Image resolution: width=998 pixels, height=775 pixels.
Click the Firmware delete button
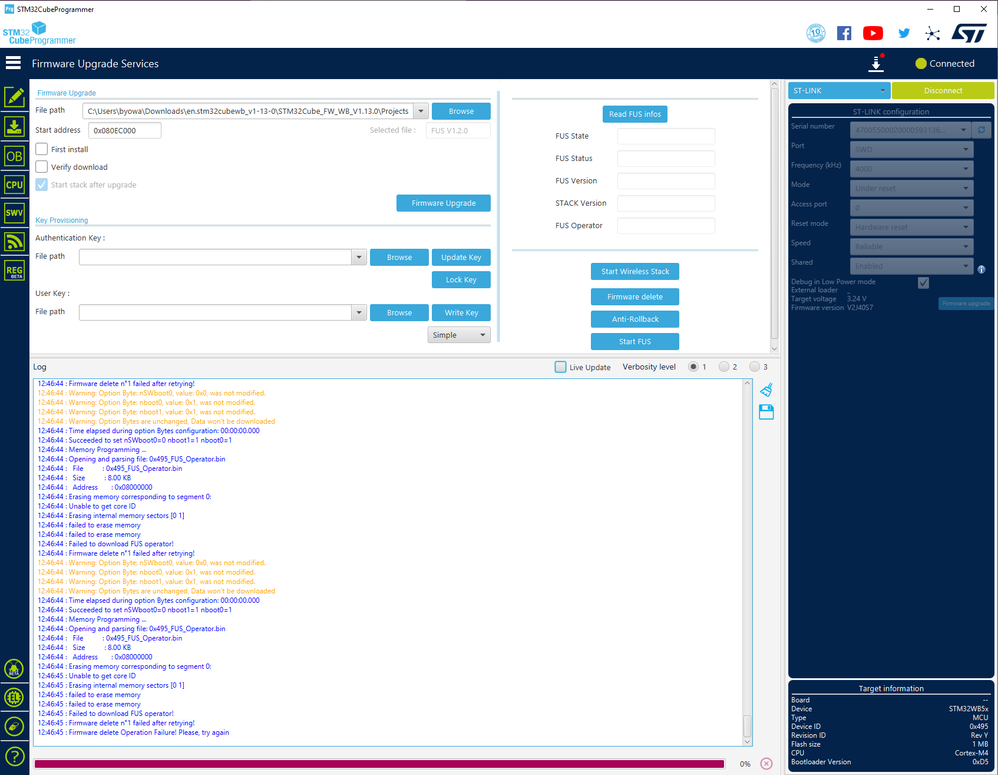pyautogui.click(x=635, y=297)
